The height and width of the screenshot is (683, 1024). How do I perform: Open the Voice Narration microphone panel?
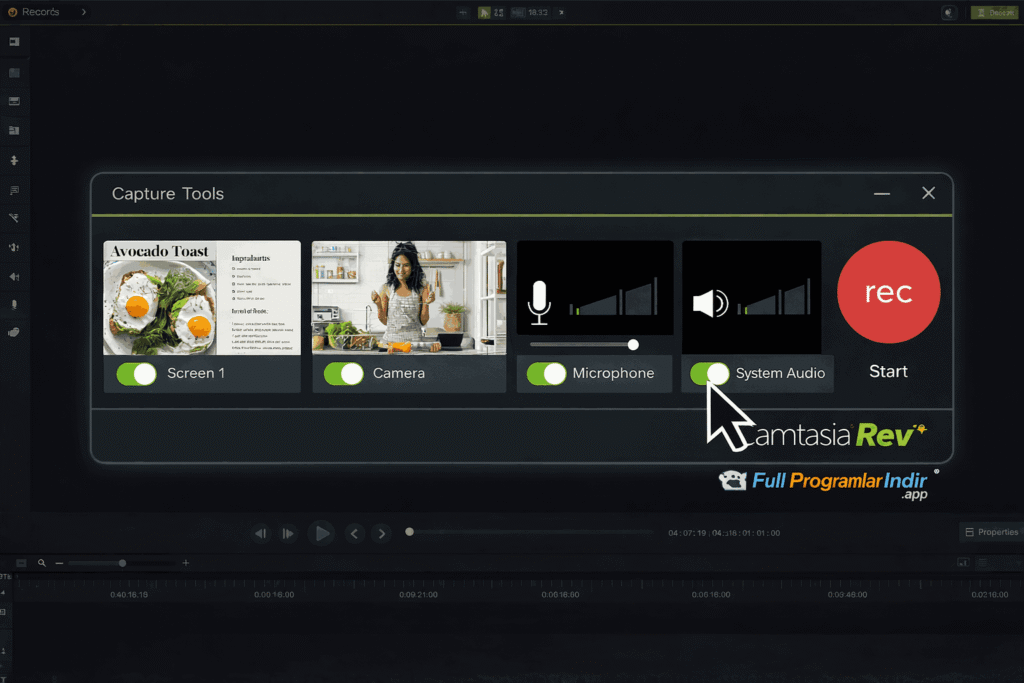click(14, 305)
